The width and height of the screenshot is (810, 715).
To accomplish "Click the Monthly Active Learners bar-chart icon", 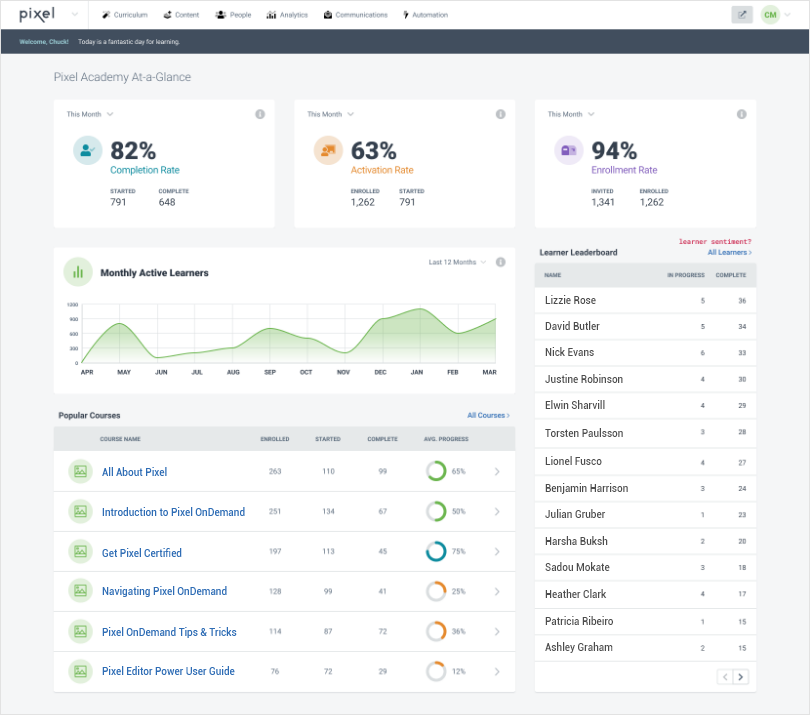I will pos(78,272).
